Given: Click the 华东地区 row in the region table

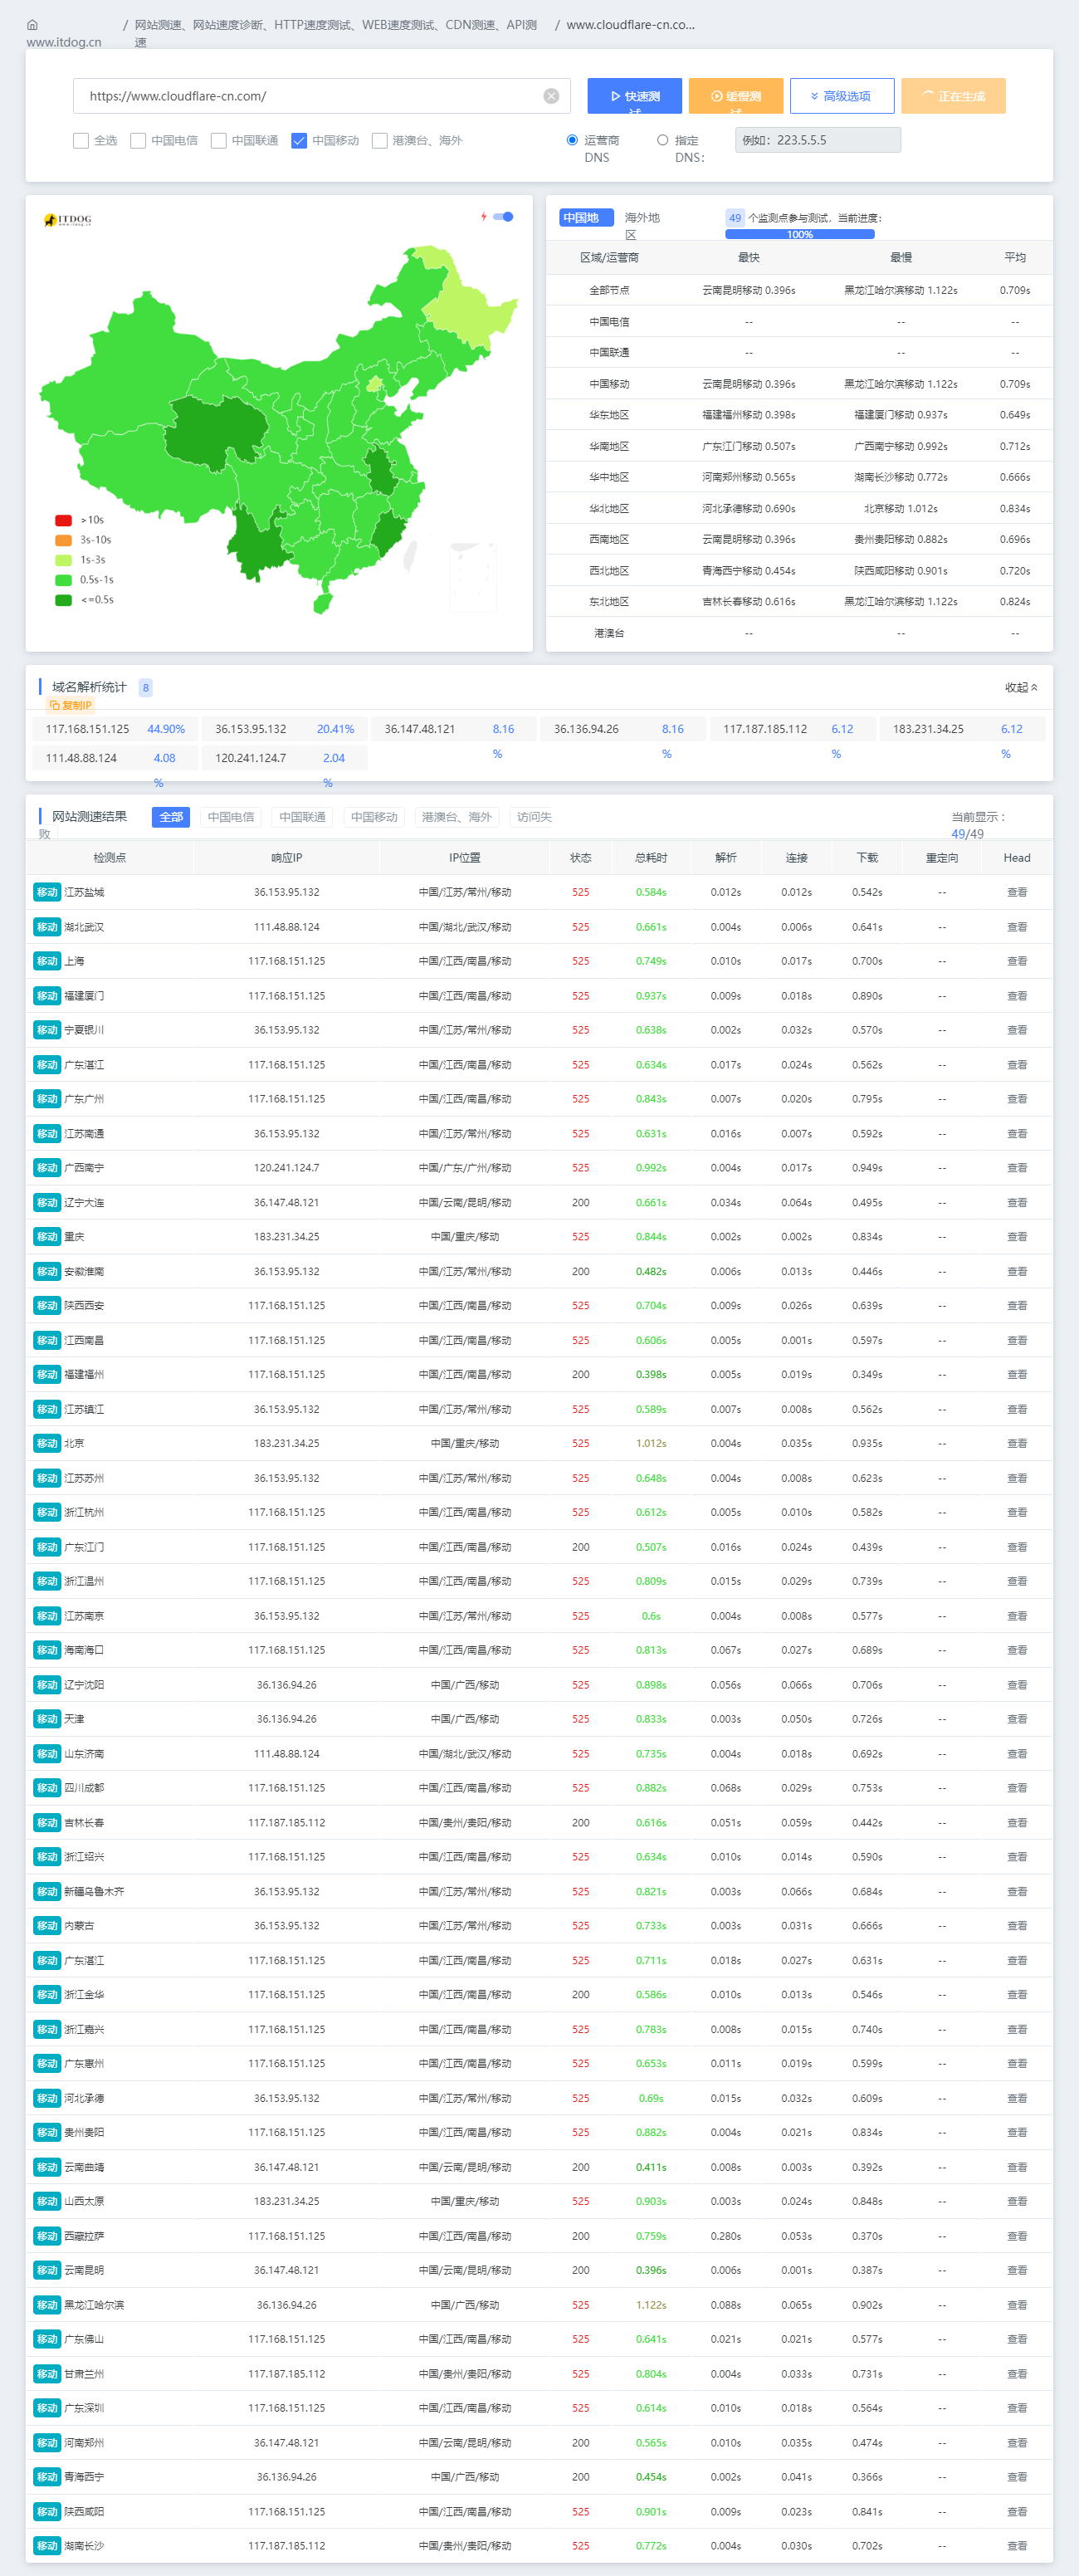Looking at the screenshot, I should click(799, 415).
